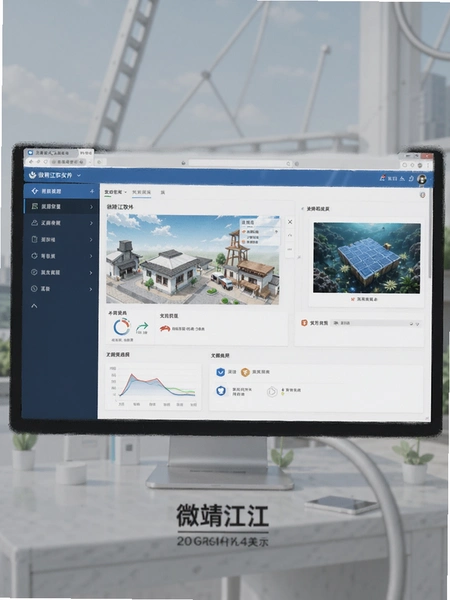450x600 pixels.
Task: Open the dropdown chevron beside the header title
Action: 79,176
